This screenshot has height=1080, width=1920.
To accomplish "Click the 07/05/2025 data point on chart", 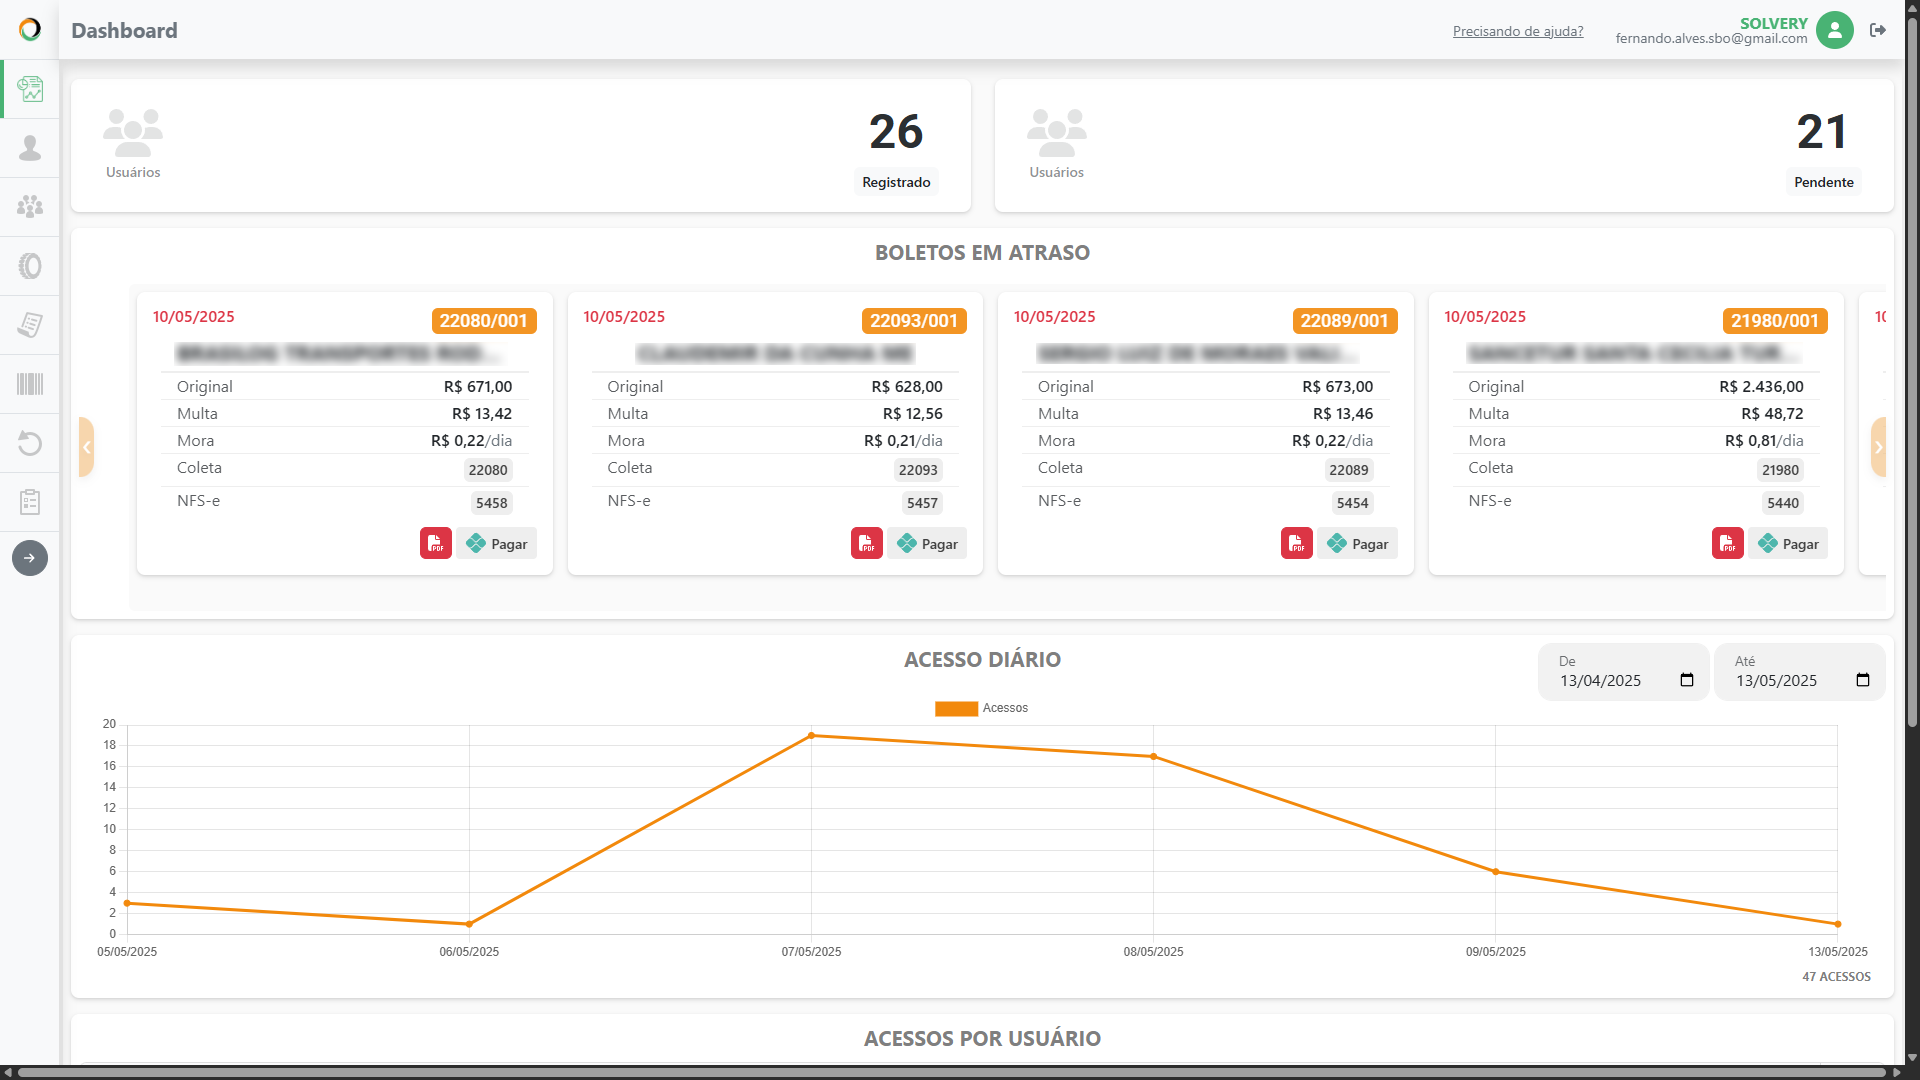I will (811, 735).
